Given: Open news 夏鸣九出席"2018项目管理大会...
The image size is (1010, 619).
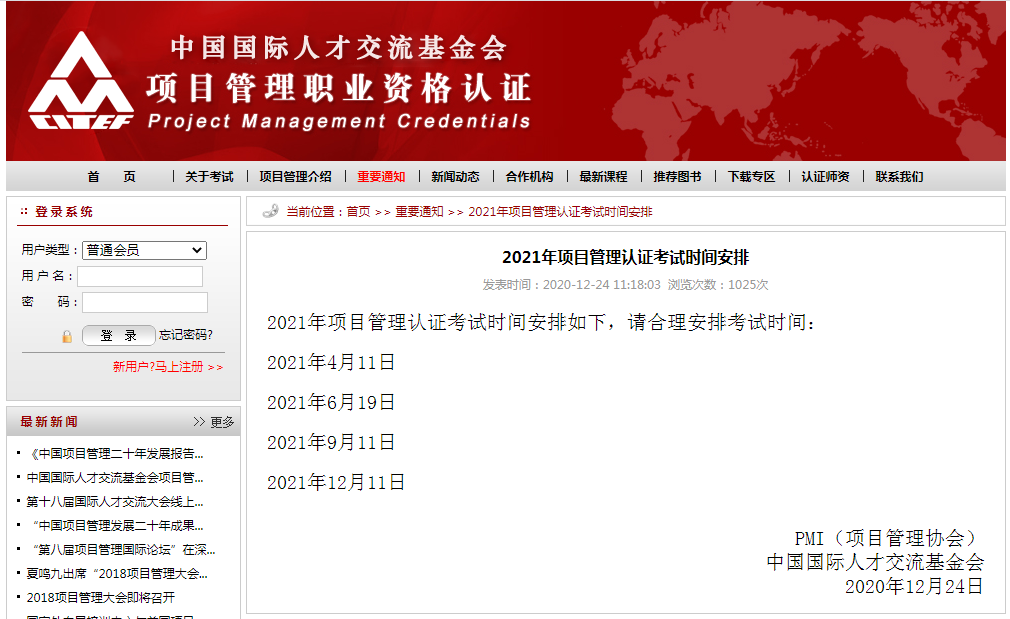Looking at the screenshot, I should (x=117, y=573).
